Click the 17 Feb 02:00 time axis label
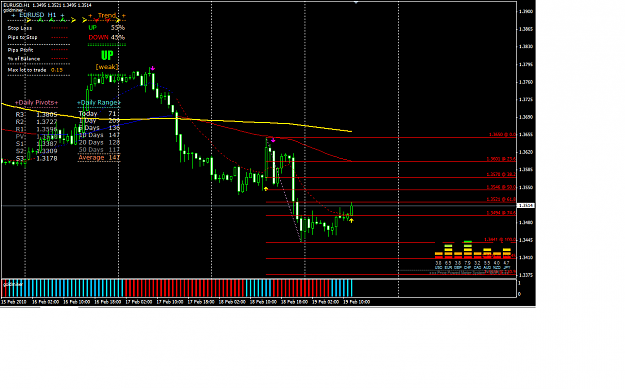The image size is (625, 389). [x=138, y=302]
